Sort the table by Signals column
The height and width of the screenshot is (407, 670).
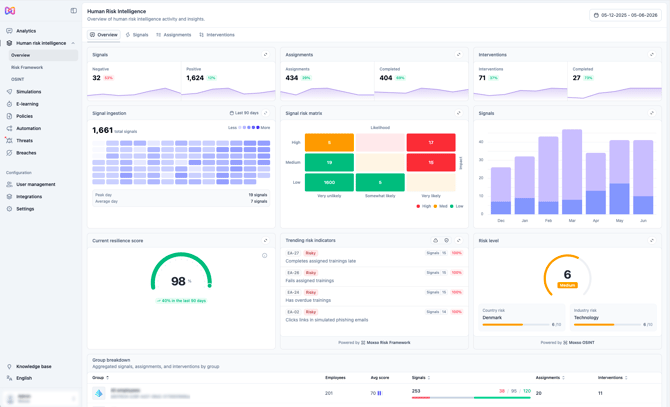420,378
